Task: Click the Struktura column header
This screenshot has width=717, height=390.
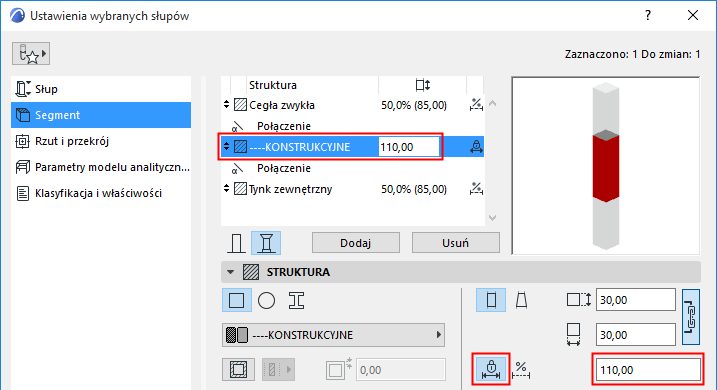Action: point(273,85)
